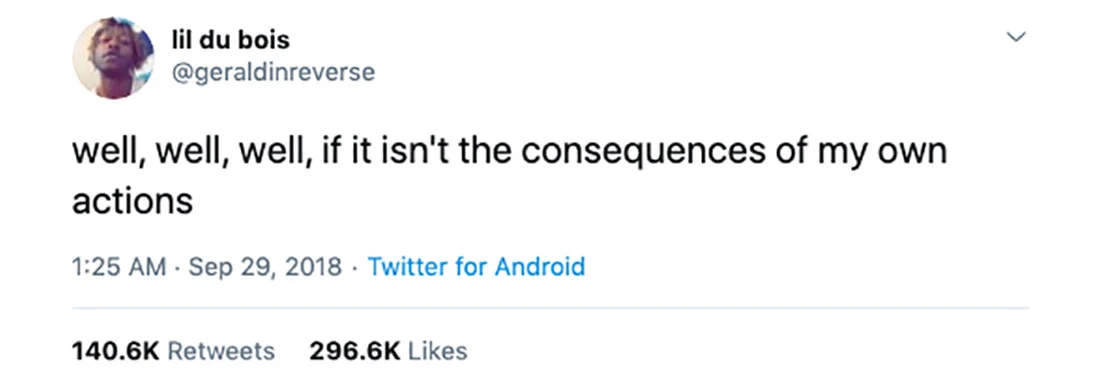Click the Retweets label
This screenshot has width=1100, height=388.
point(222,350)
